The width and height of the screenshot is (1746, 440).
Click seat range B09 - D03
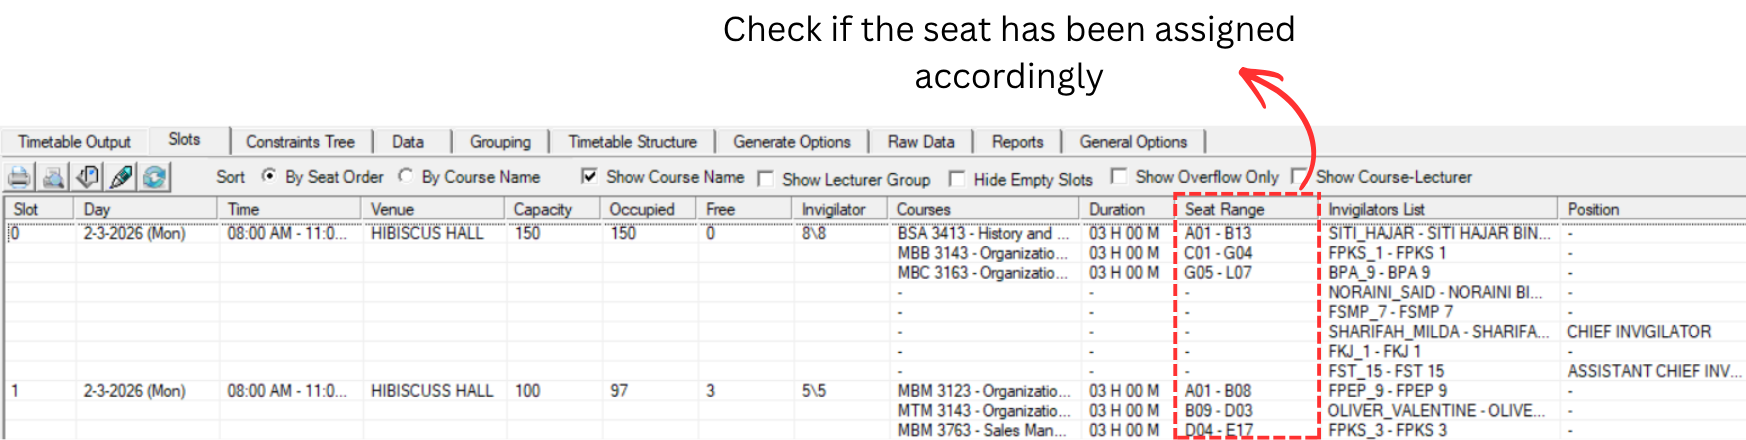point(1218,411)
